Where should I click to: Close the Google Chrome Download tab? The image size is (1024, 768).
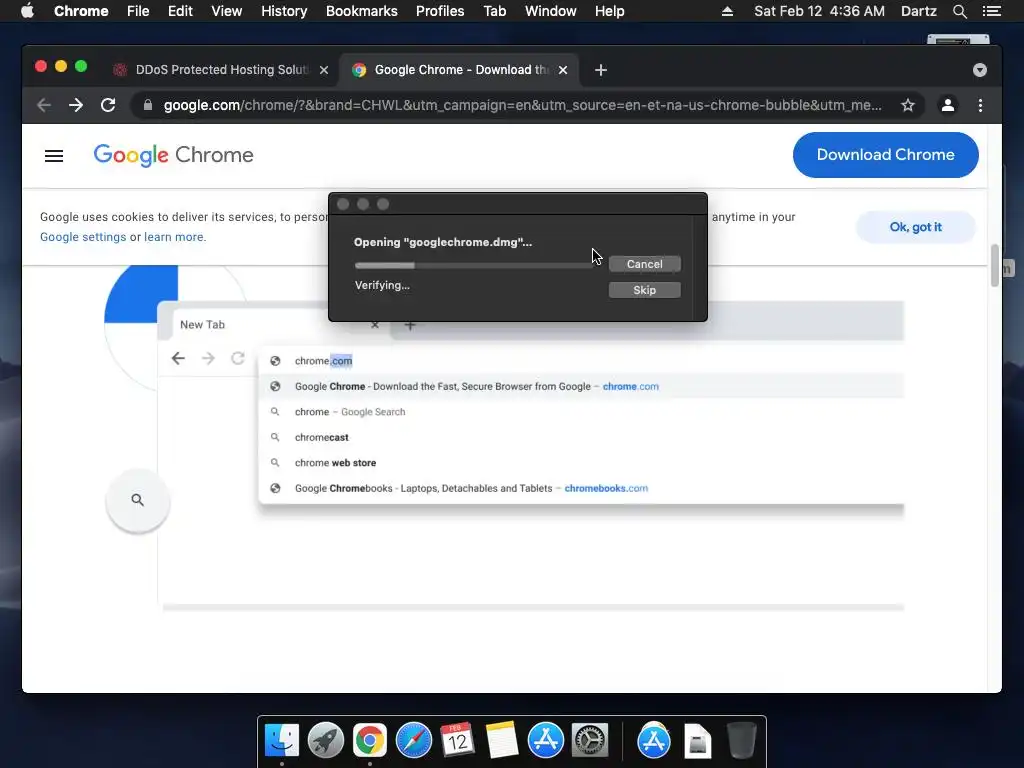pyautogui.click(x=563, y=70)
